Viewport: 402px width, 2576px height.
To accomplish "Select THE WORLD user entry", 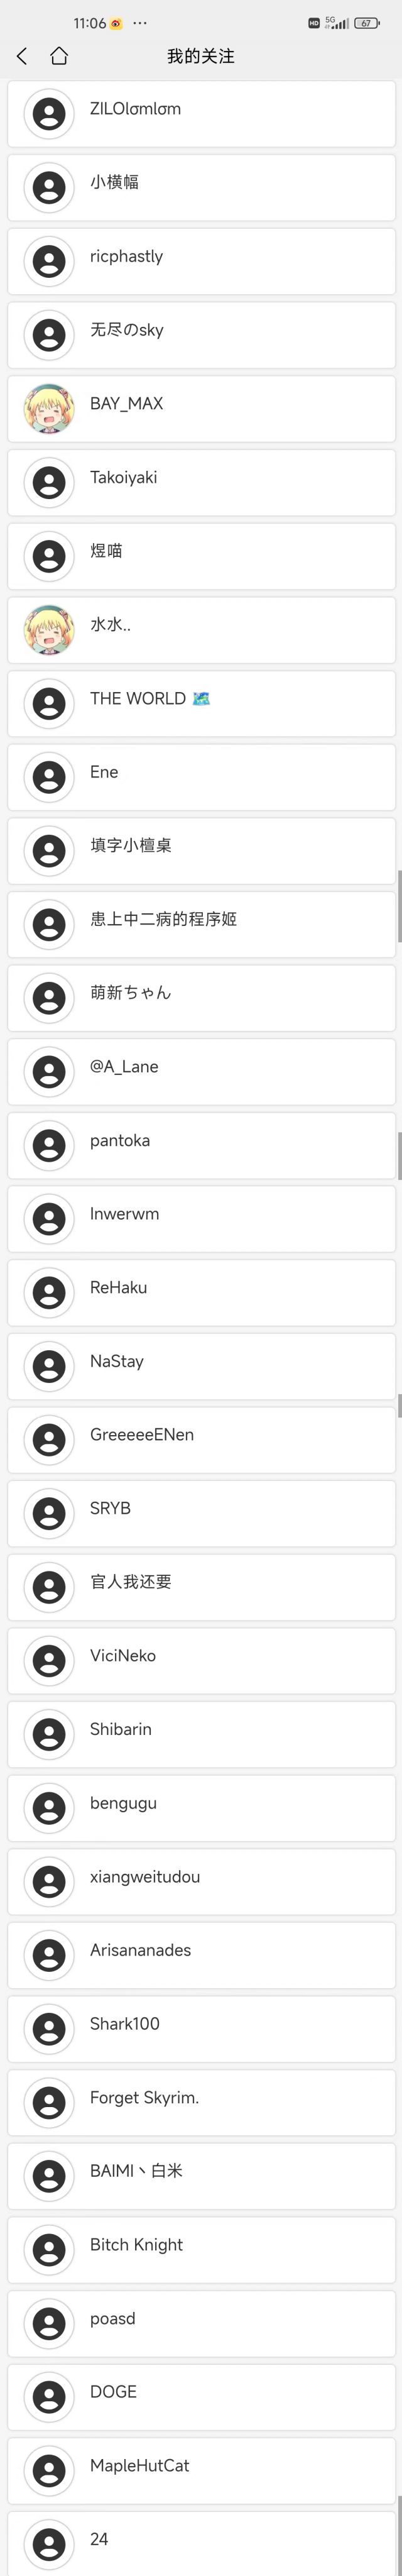I will pyautogui.click(x=201, y=703).
